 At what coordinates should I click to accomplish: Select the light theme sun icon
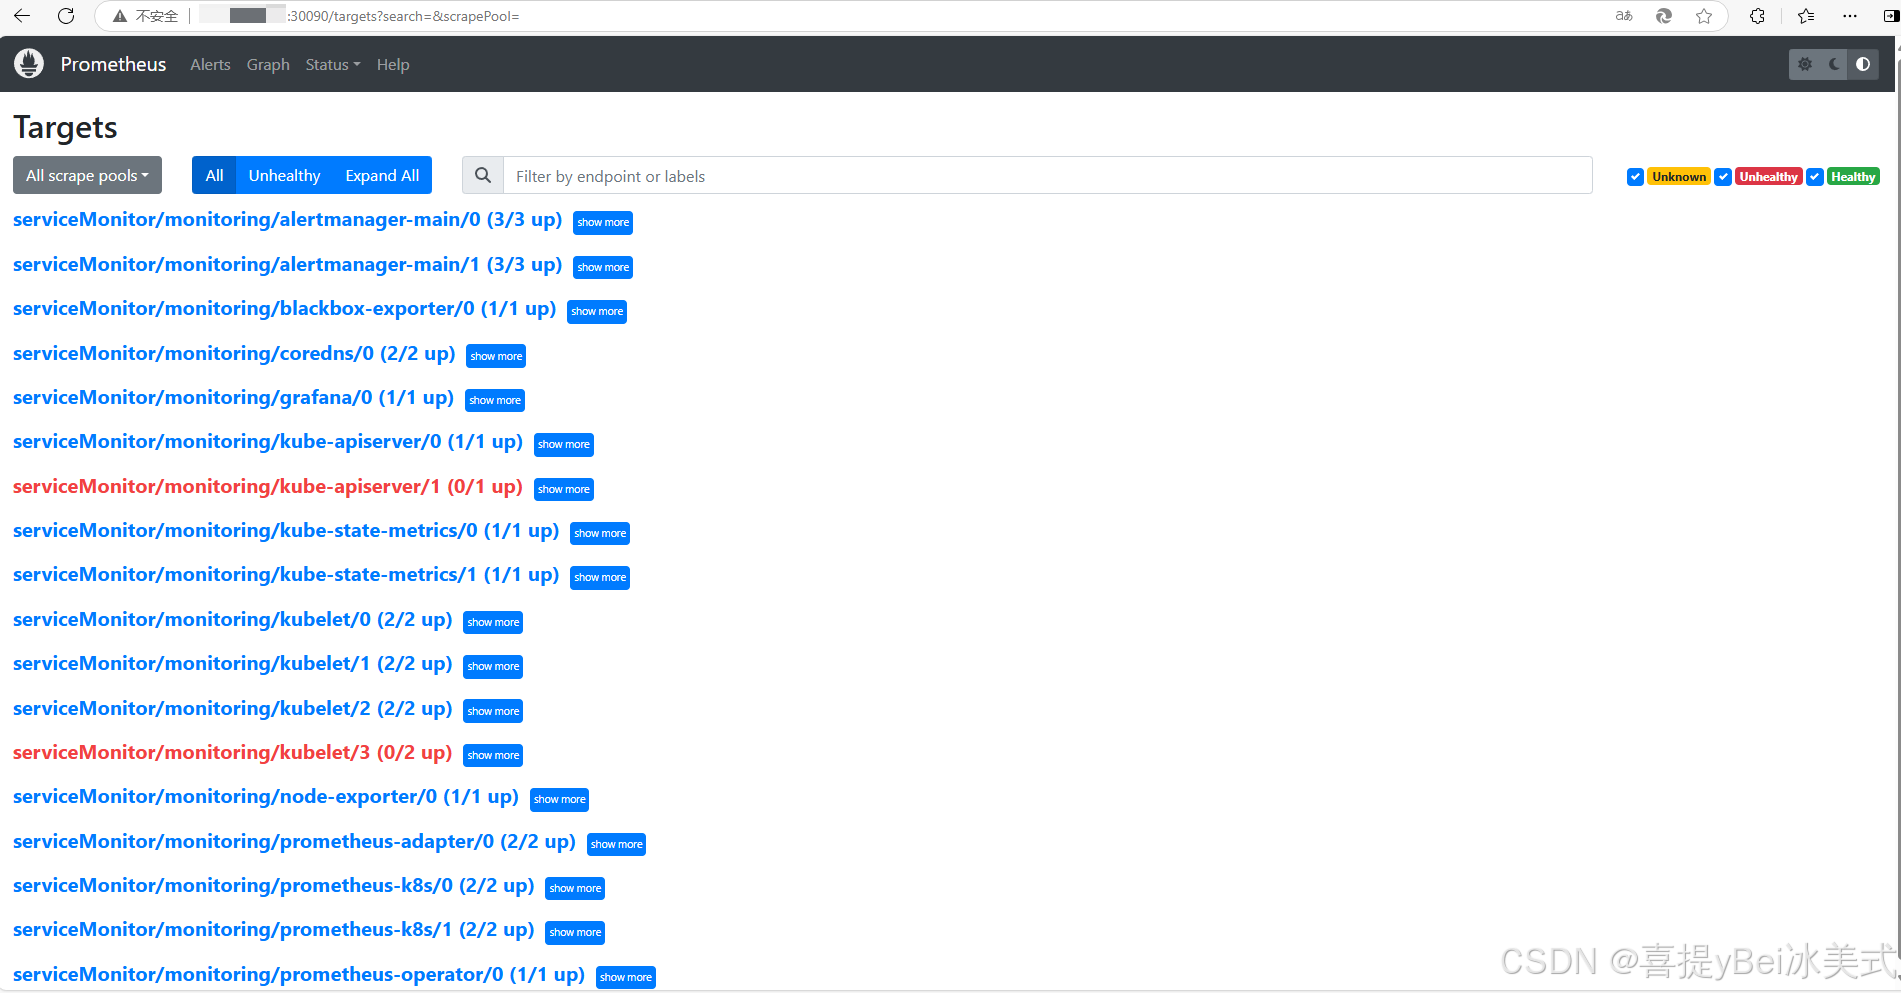tap(1805, 64)
